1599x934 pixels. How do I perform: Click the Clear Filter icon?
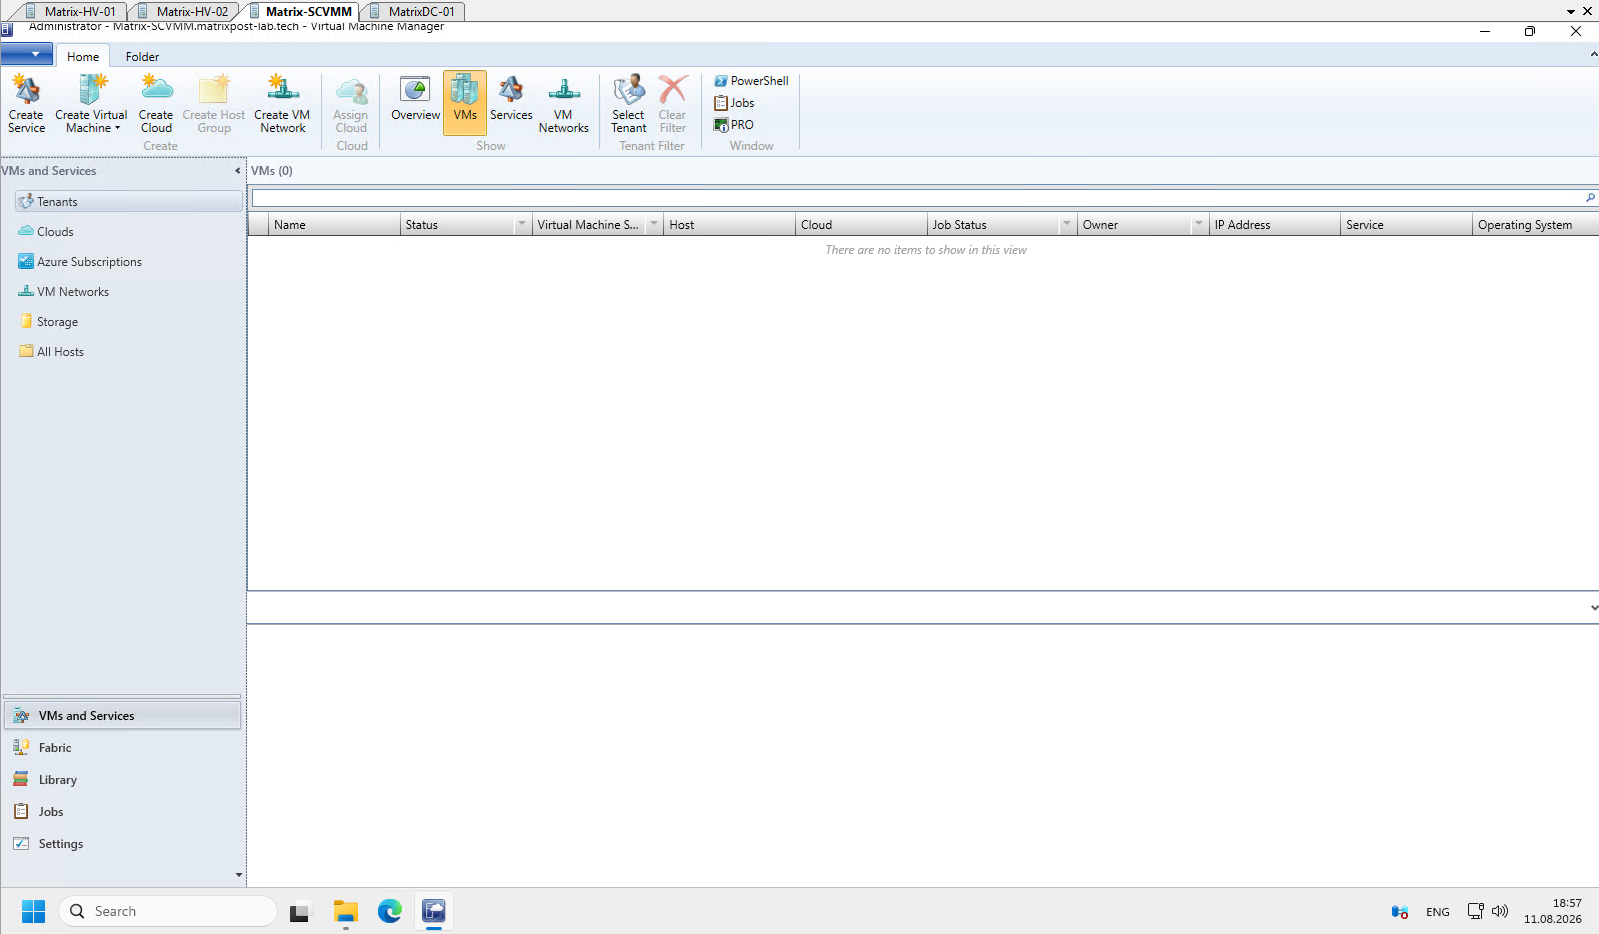pyautogui.click(x=673, y=103)
